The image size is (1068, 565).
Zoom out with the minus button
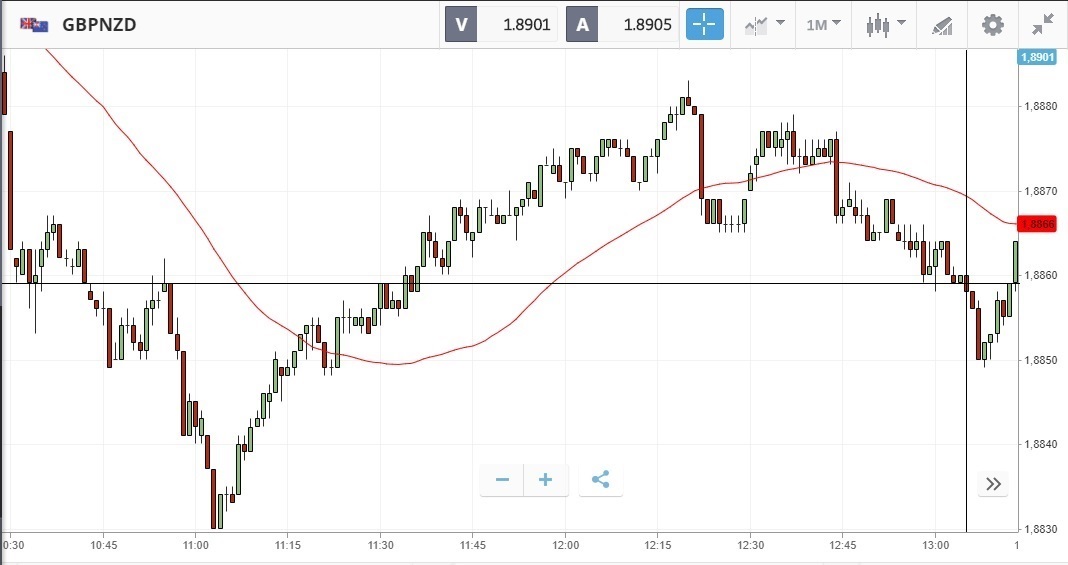point(502,480)
